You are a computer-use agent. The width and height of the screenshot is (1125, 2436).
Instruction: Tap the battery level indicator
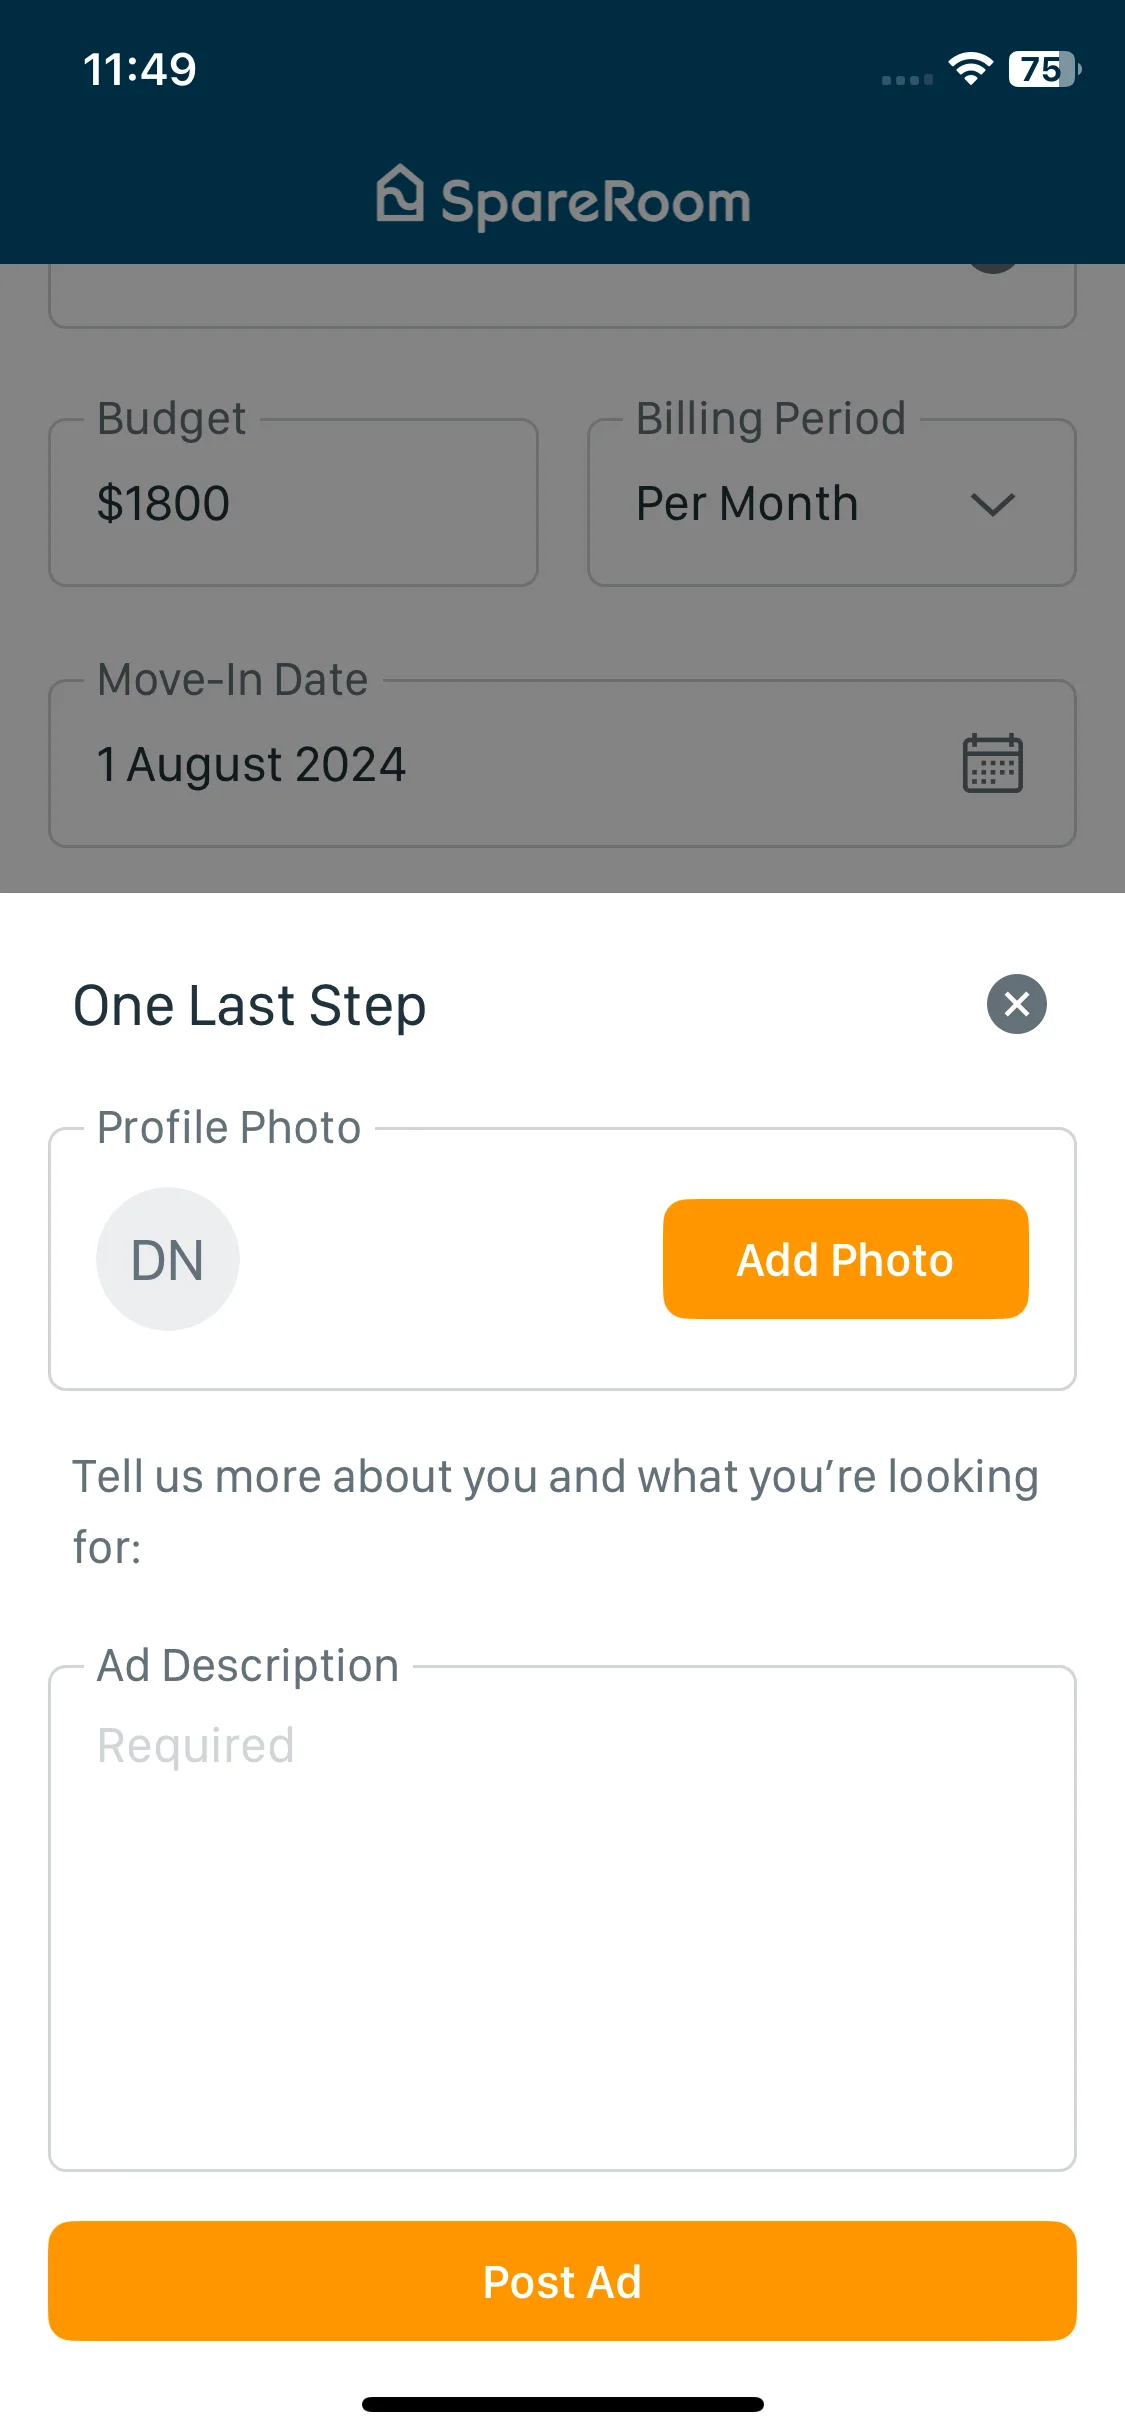click(1044, 69)
